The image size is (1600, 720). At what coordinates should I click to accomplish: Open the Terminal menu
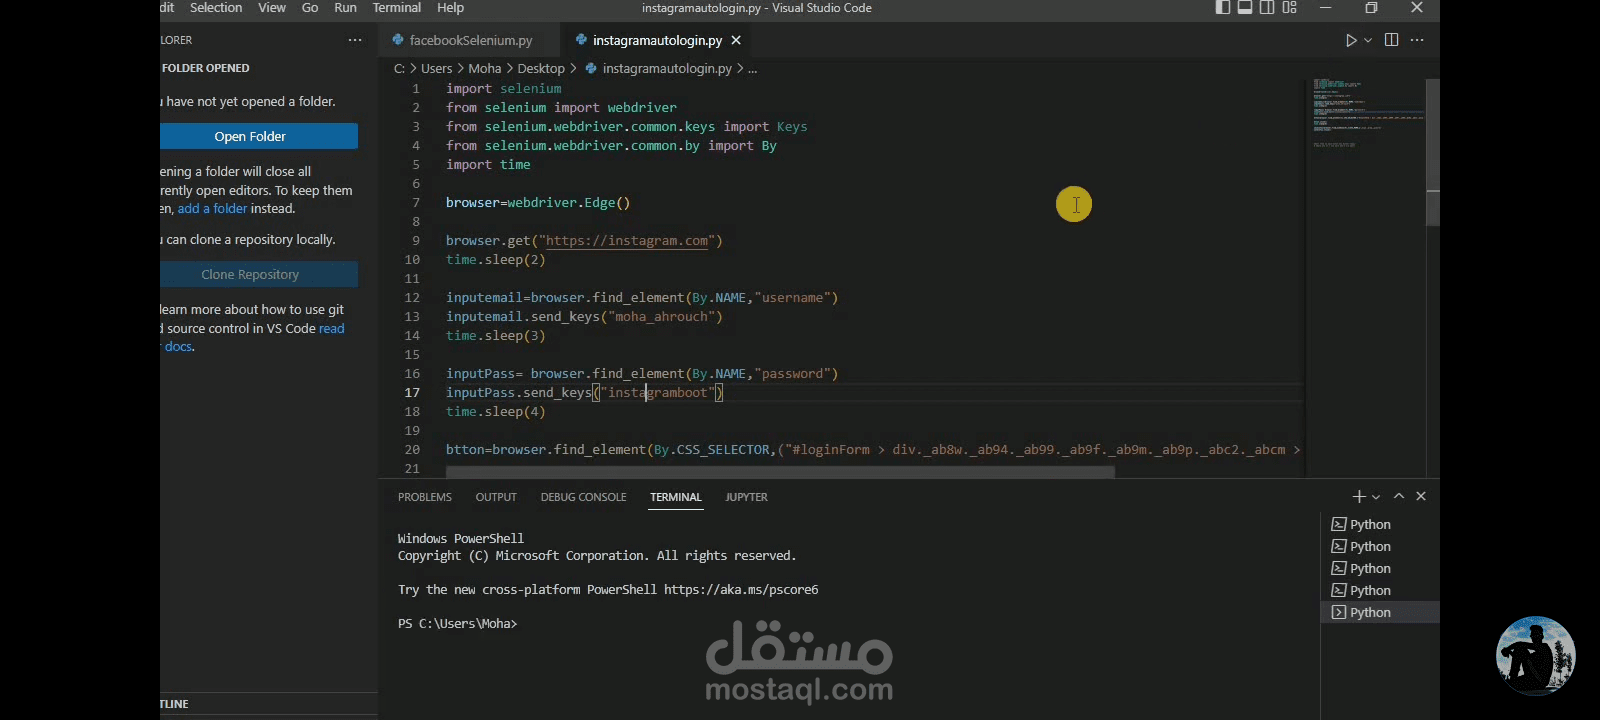(x=397, y=8)
